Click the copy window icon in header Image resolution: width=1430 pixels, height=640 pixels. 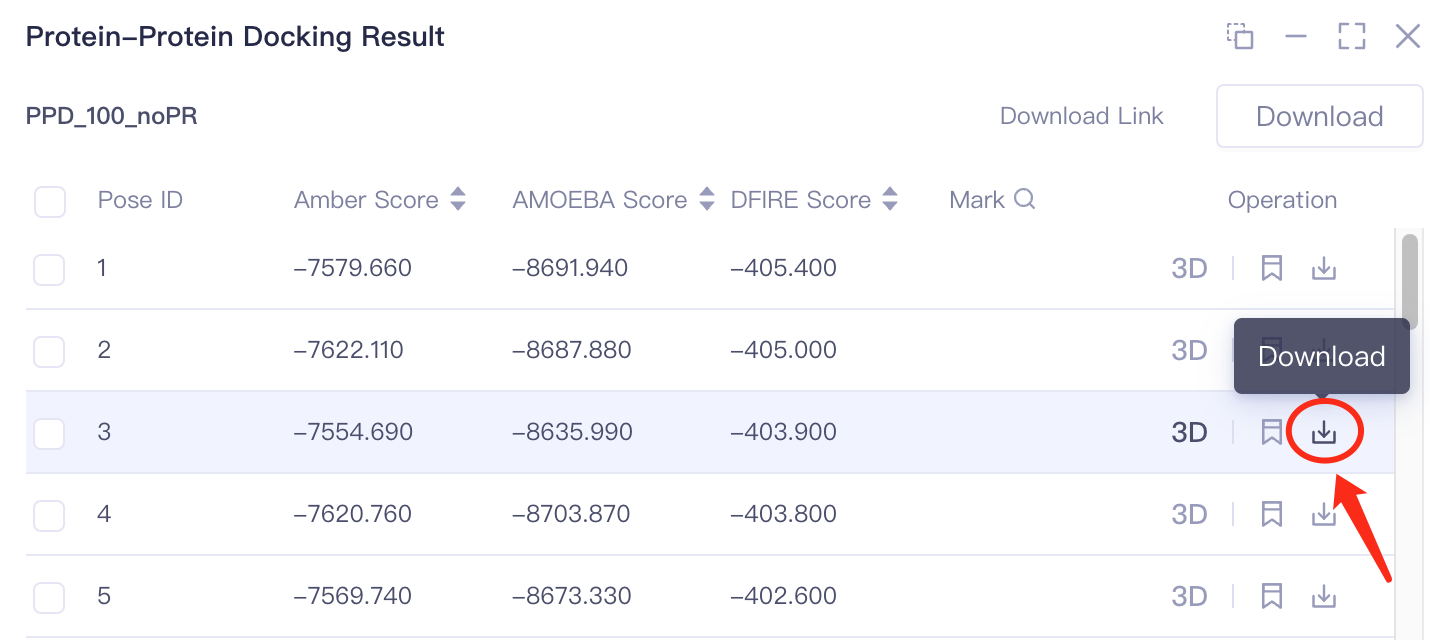click(1240, 37)
